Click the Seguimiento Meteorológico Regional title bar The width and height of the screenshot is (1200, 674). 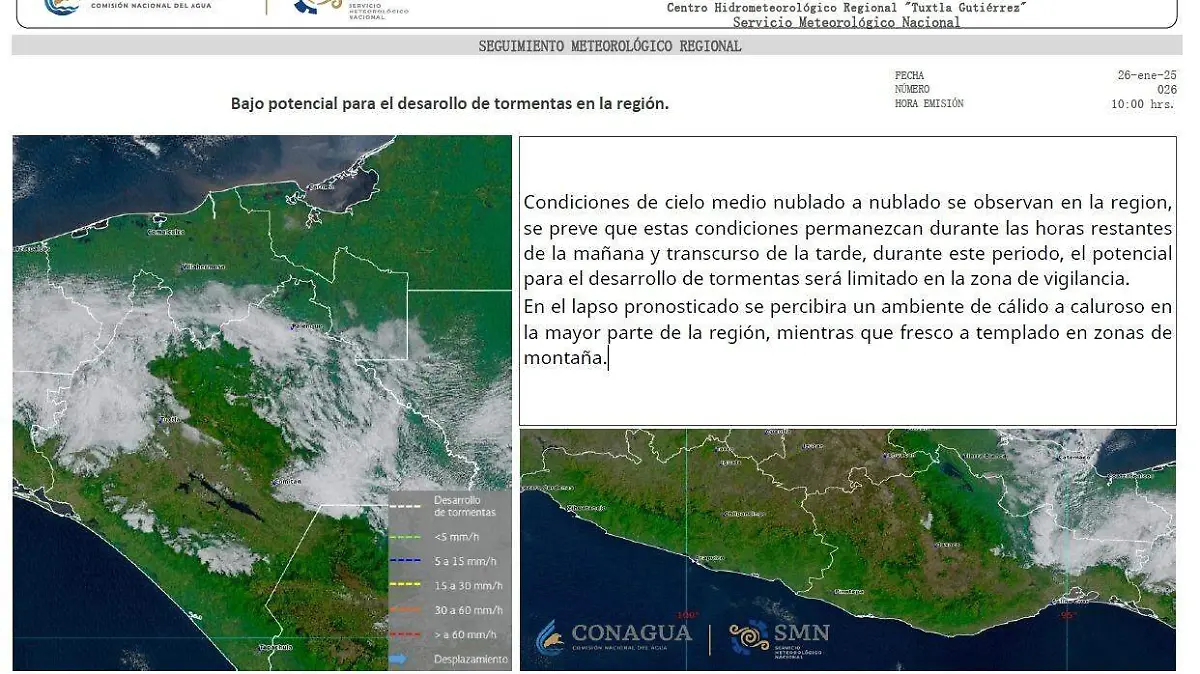[596, 46]
